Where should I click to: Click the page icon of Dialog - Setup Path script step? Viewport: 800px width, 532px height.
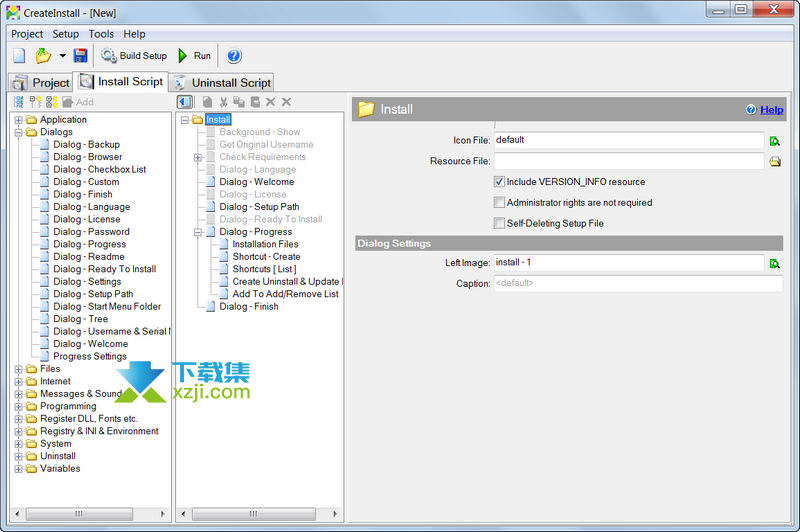211,207
